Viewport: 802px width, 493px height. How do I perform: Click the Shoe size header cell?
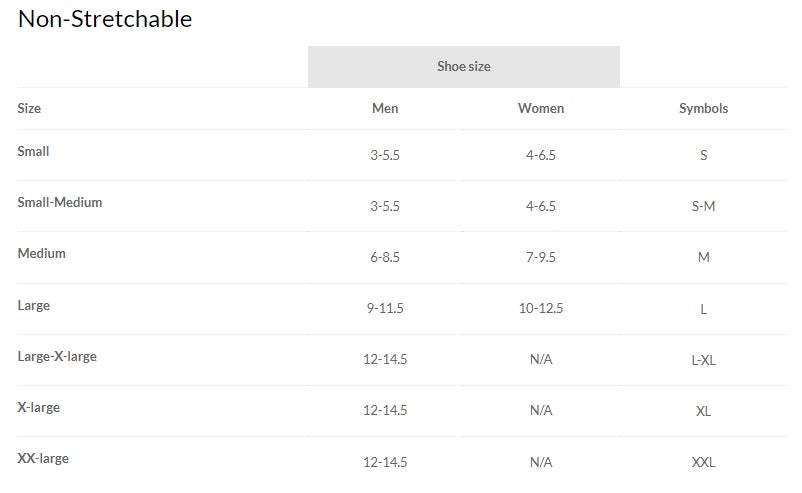click(463, 67)
